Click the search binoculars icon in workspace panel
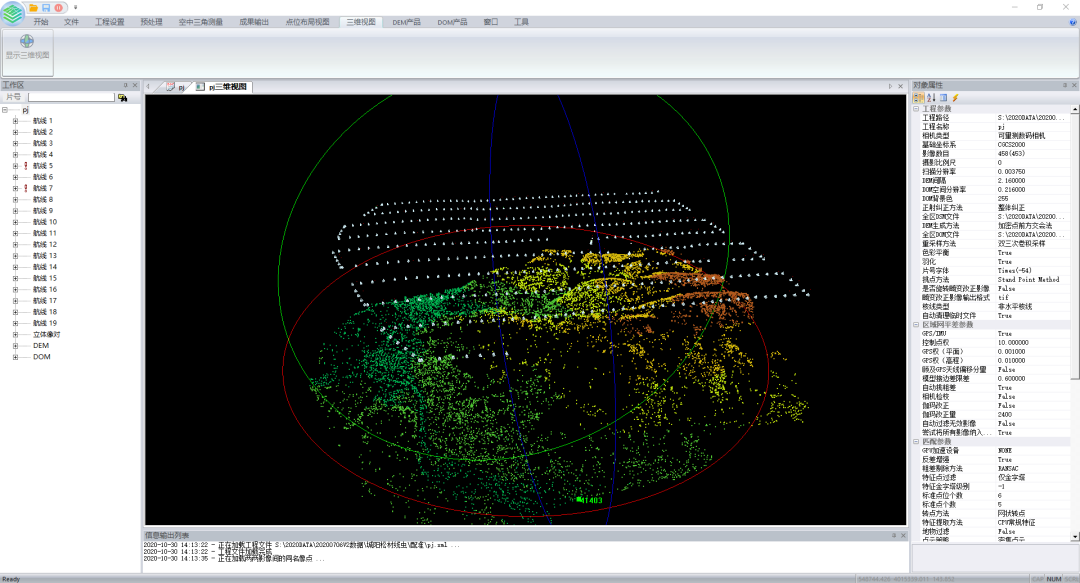1080x583 pixels. point(122,98)
